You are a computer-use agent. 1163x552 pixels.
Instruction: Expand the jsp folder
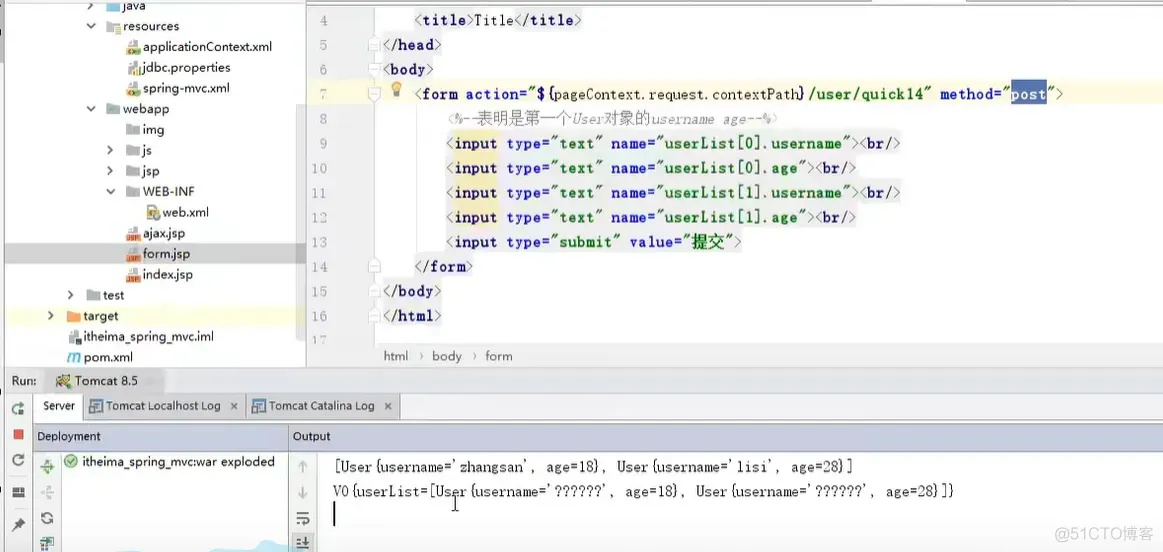111,171
